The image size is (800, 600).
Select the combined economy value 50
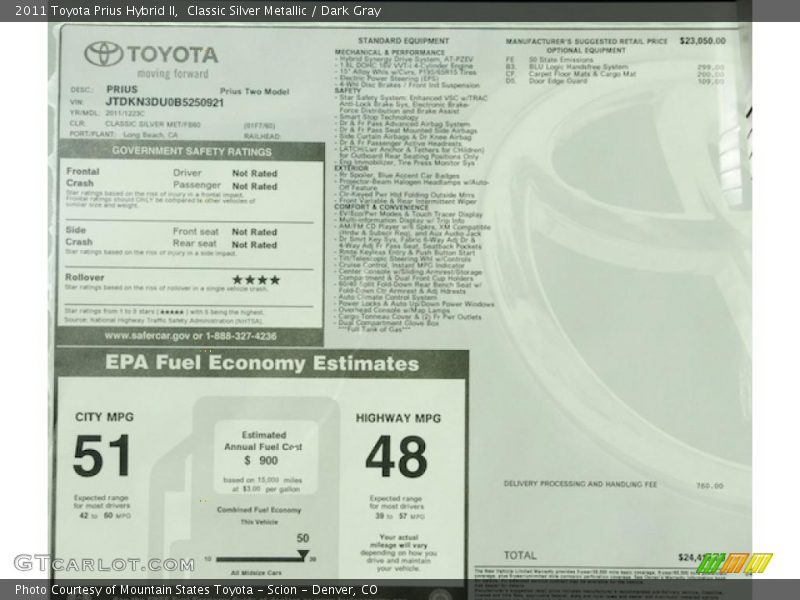[x=303, y=538]
